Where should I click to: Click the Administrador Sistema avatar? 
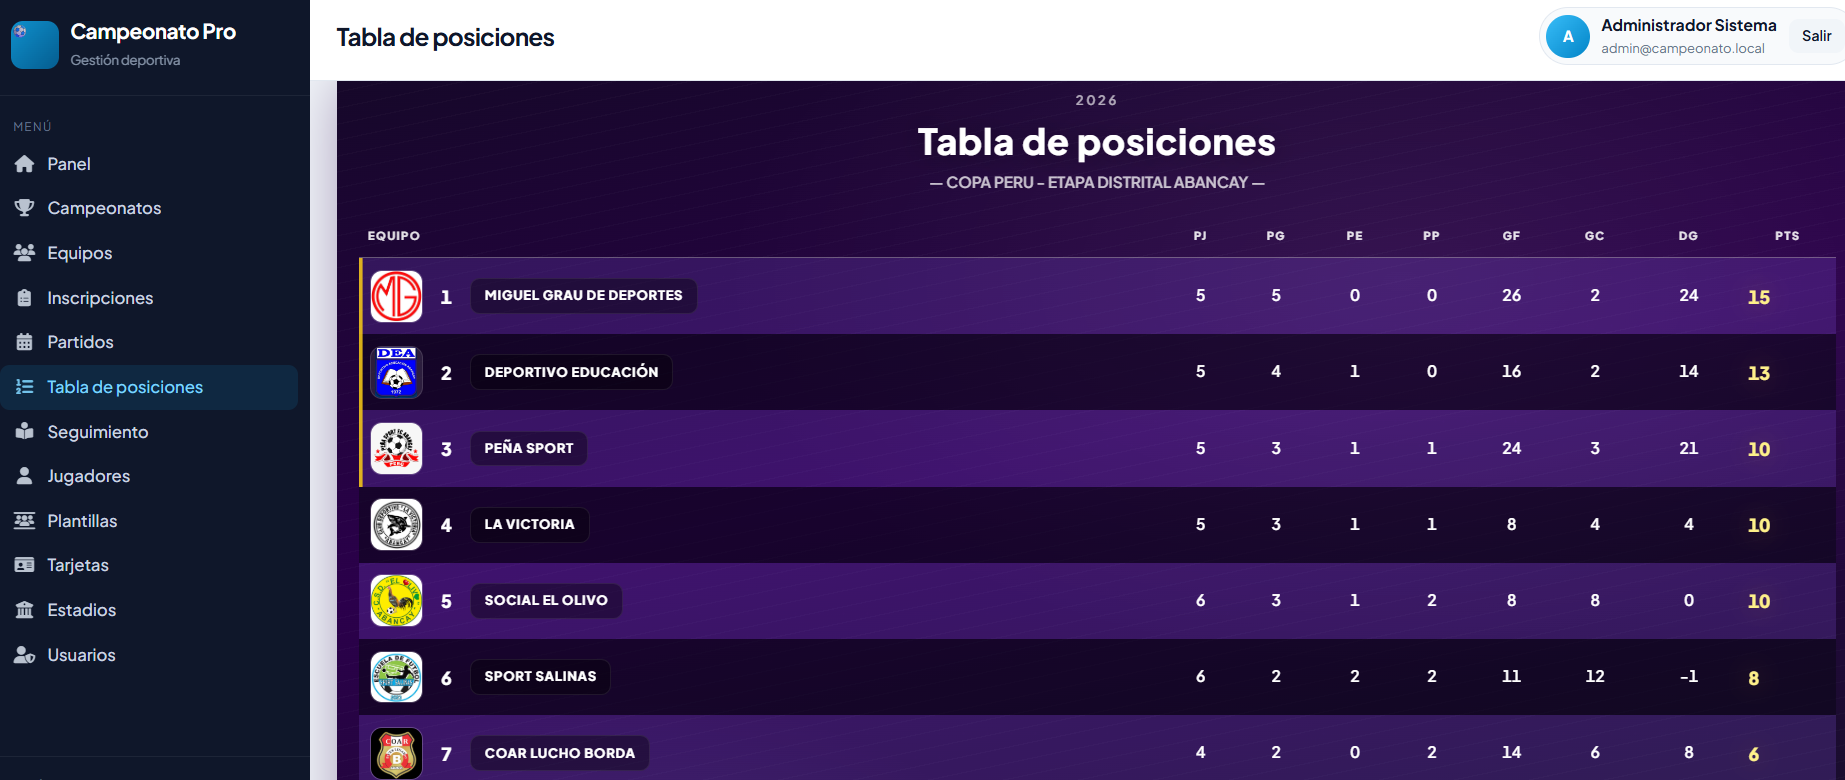click(x=1567, y=35)
